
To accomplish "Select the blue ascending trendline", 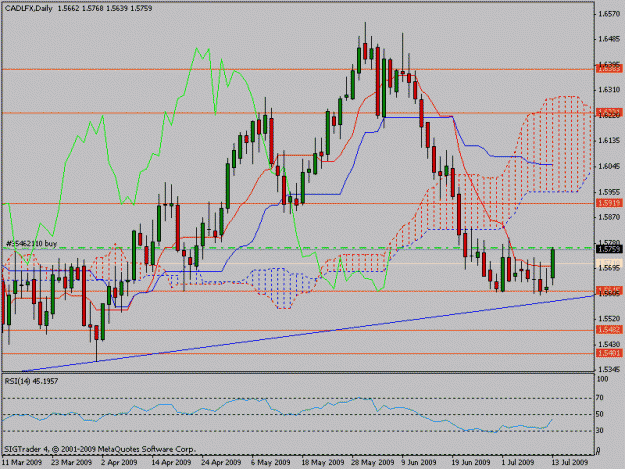I will (x=308, y=333).
